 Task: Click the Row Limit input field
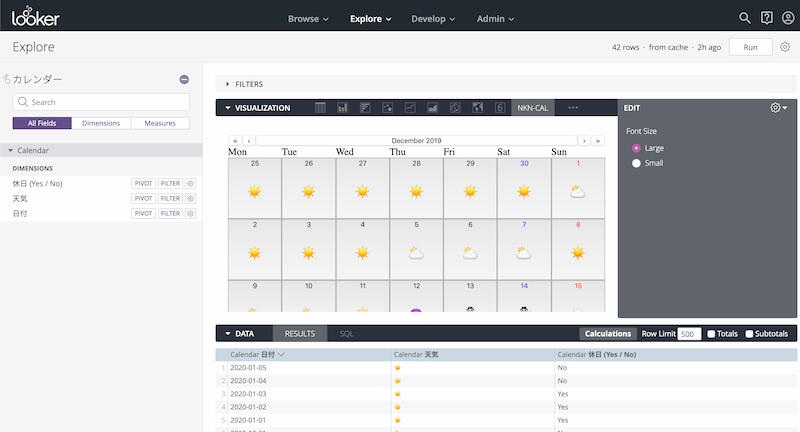[689, 334]
